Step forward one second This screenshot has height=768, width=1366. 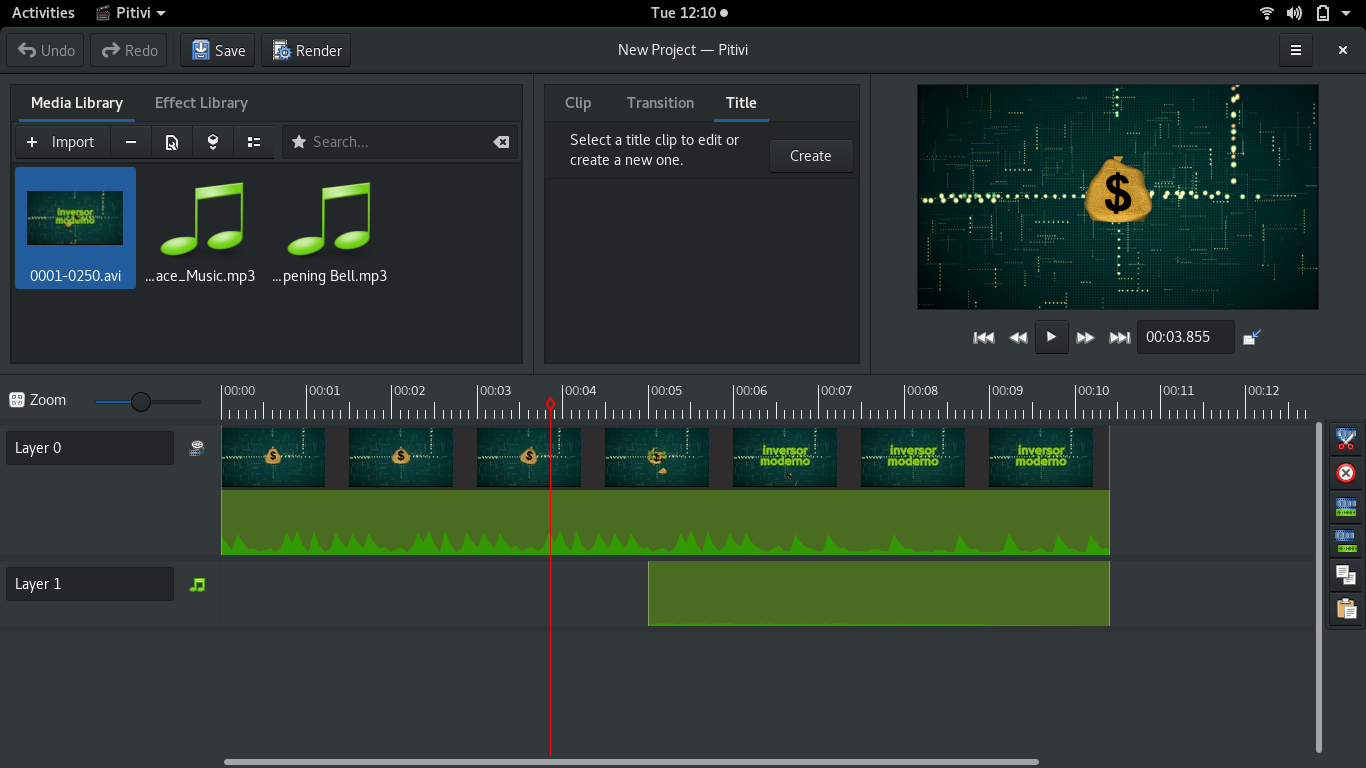[x=1085, y=337]
